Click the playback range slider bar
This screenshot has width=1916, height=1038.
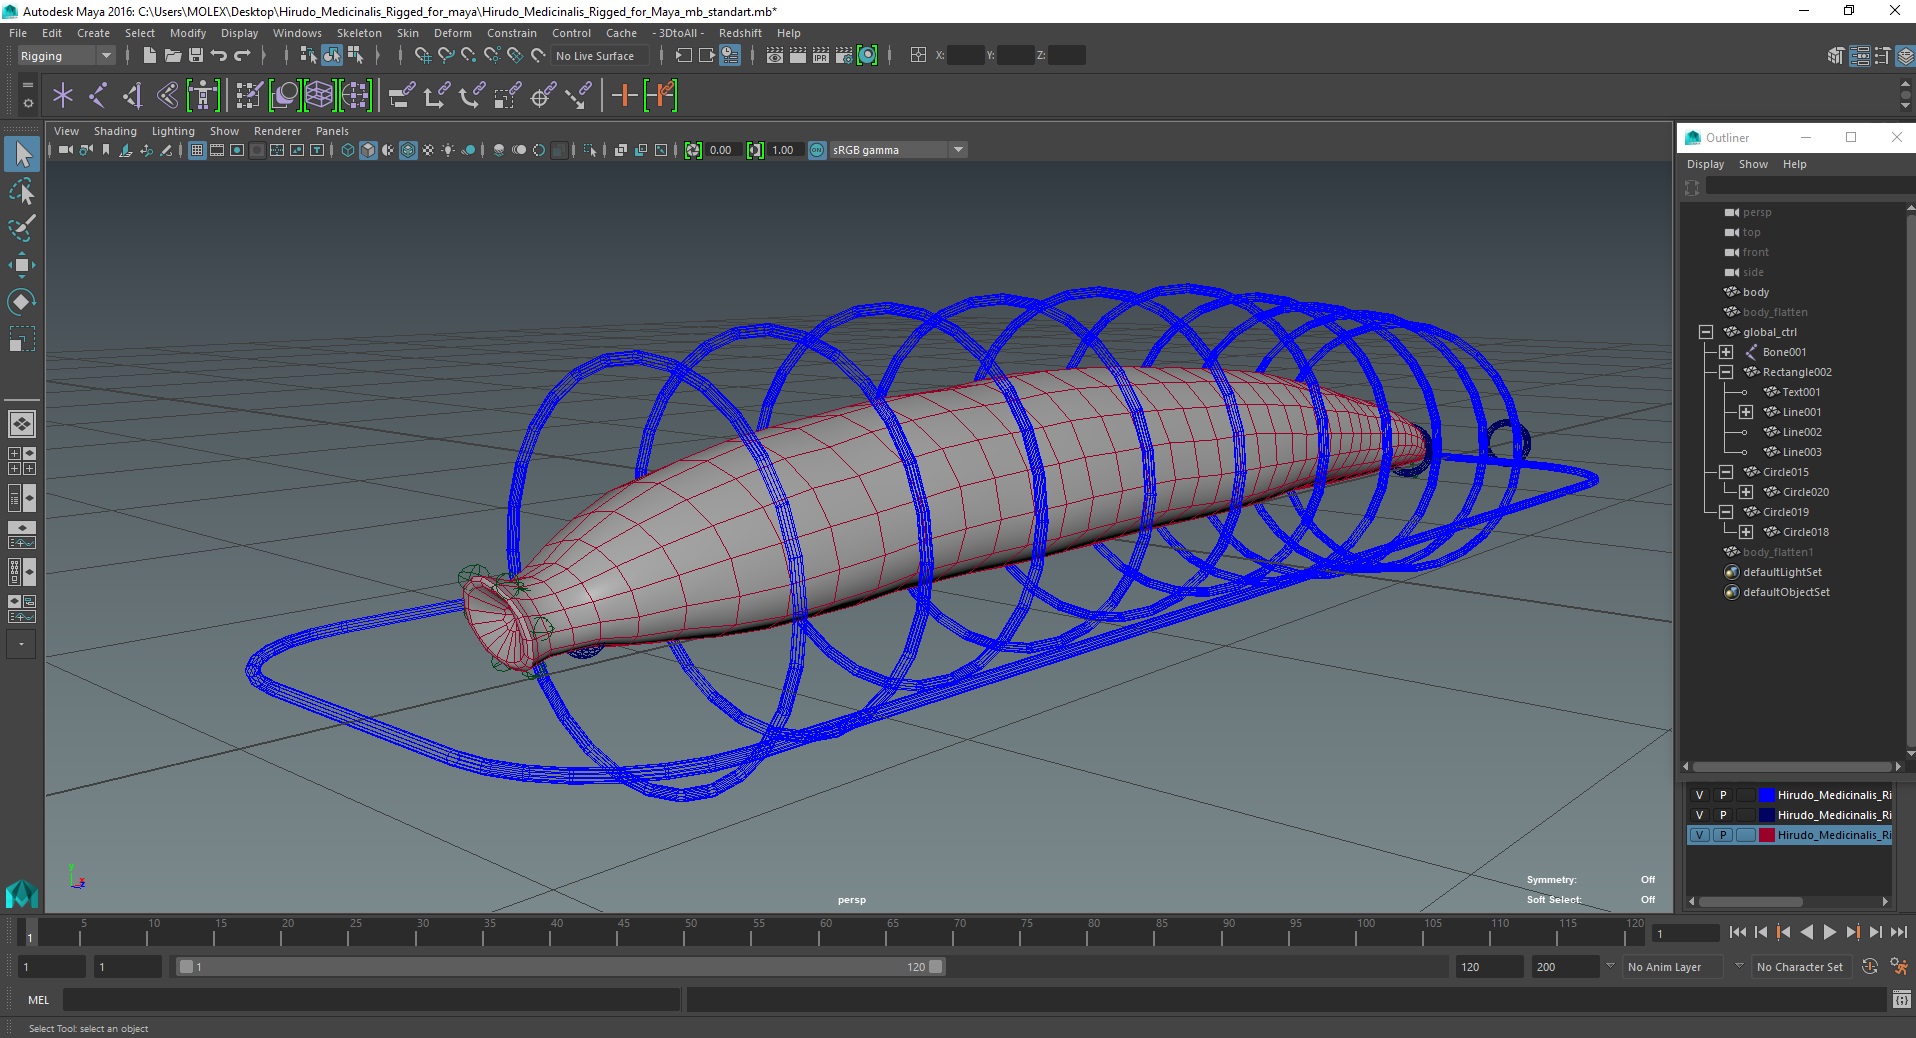[x=560, y=967]
